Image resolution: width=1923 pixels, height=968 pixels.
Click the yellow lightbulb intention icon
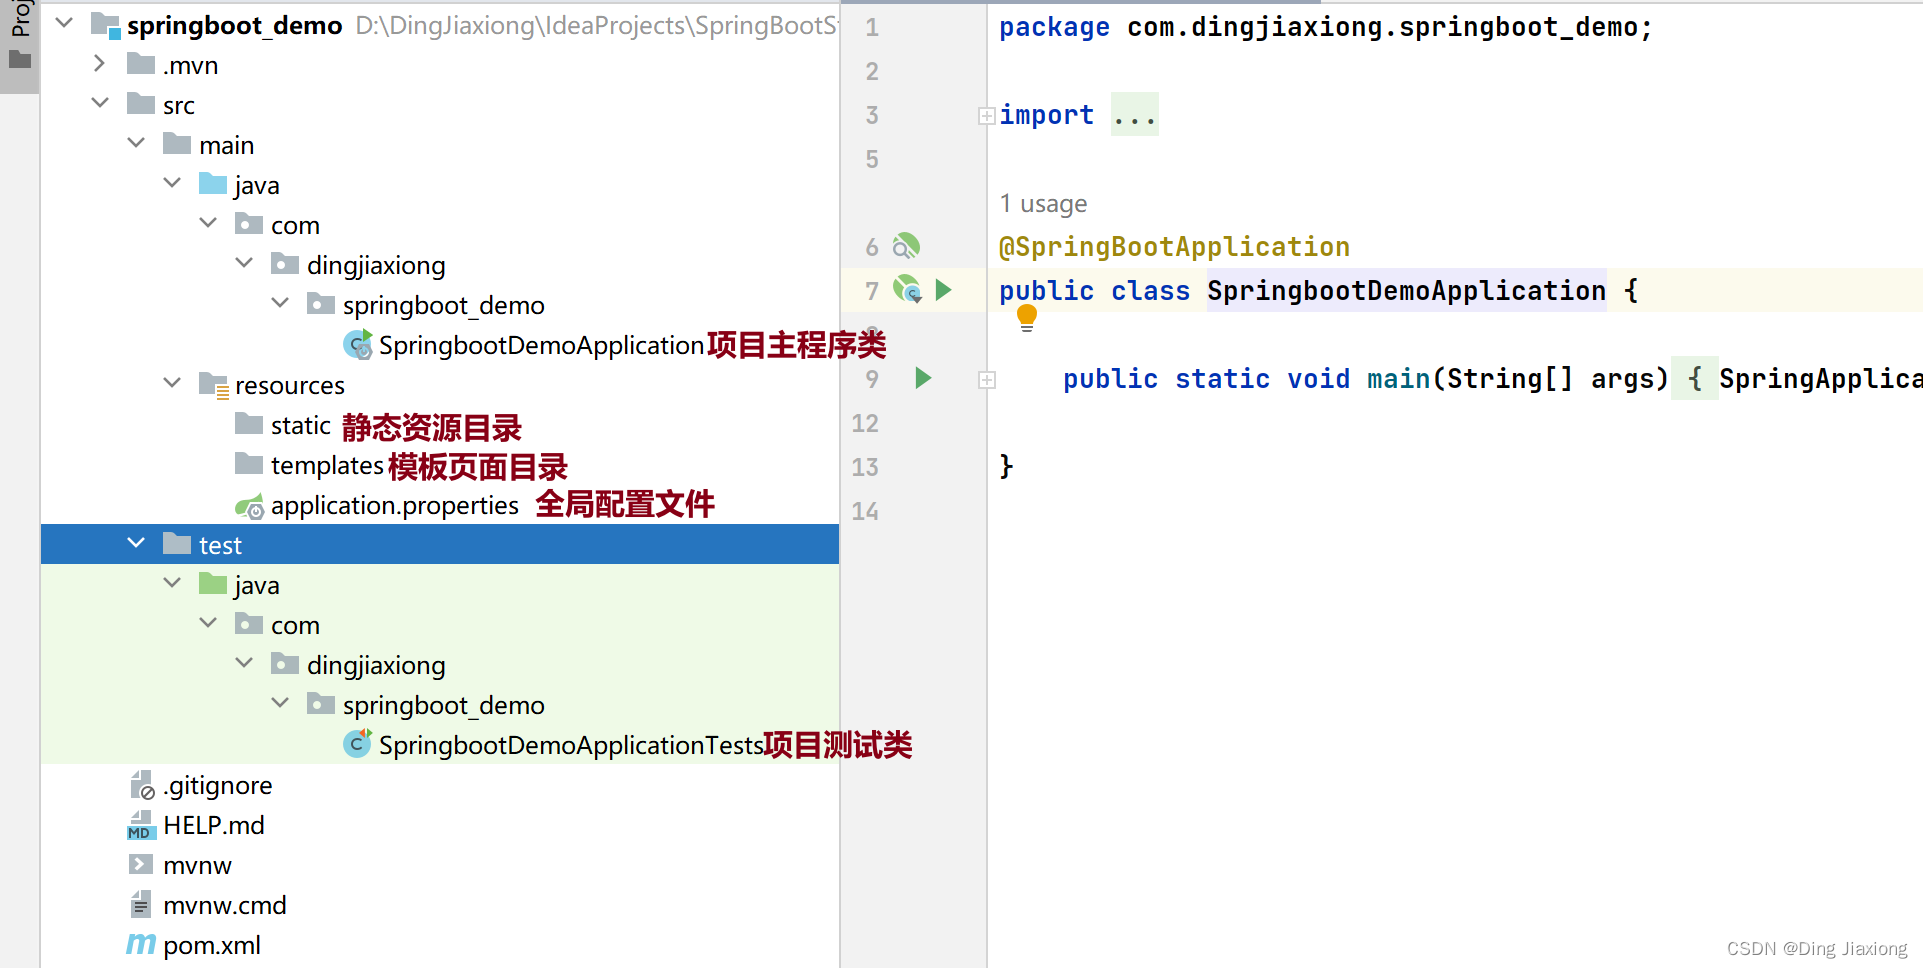click(x=1026, y=318)
